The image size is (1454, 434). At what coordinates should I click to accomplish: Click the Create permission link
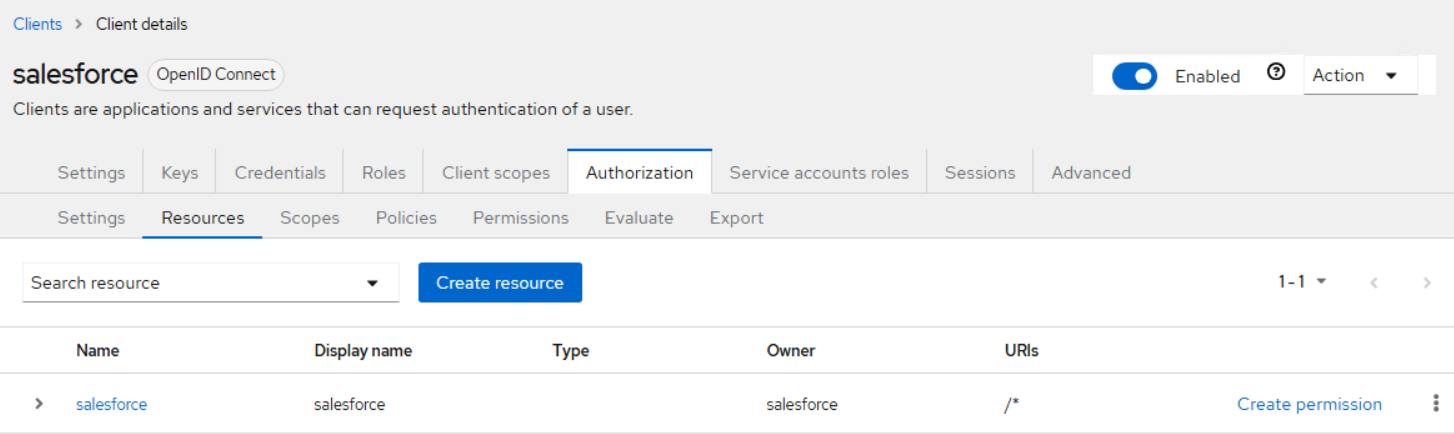[x=1309, y=404]
